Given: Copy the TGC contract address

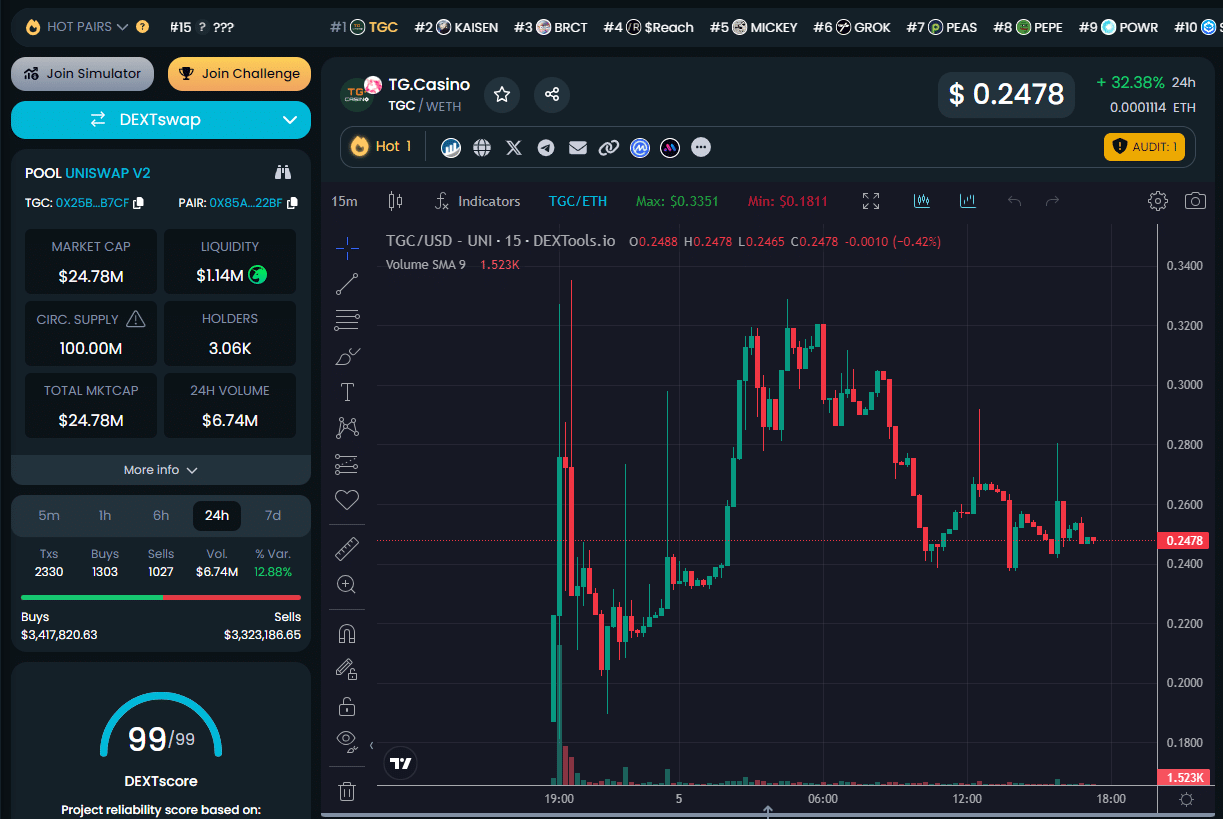Looking at the screenshot, I should tap(138, 203).
